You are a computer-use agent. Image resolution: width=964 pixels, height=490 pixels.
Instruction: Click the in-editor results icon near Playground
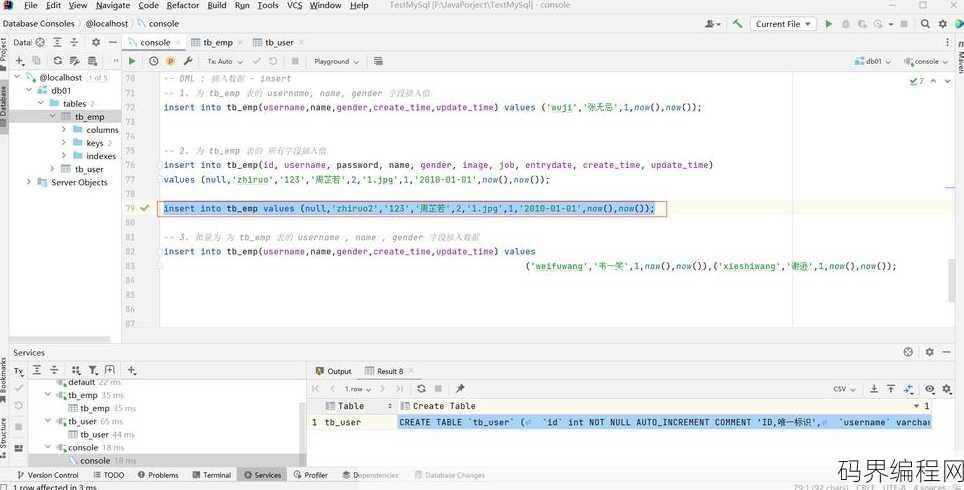click(x=378, y=61)
